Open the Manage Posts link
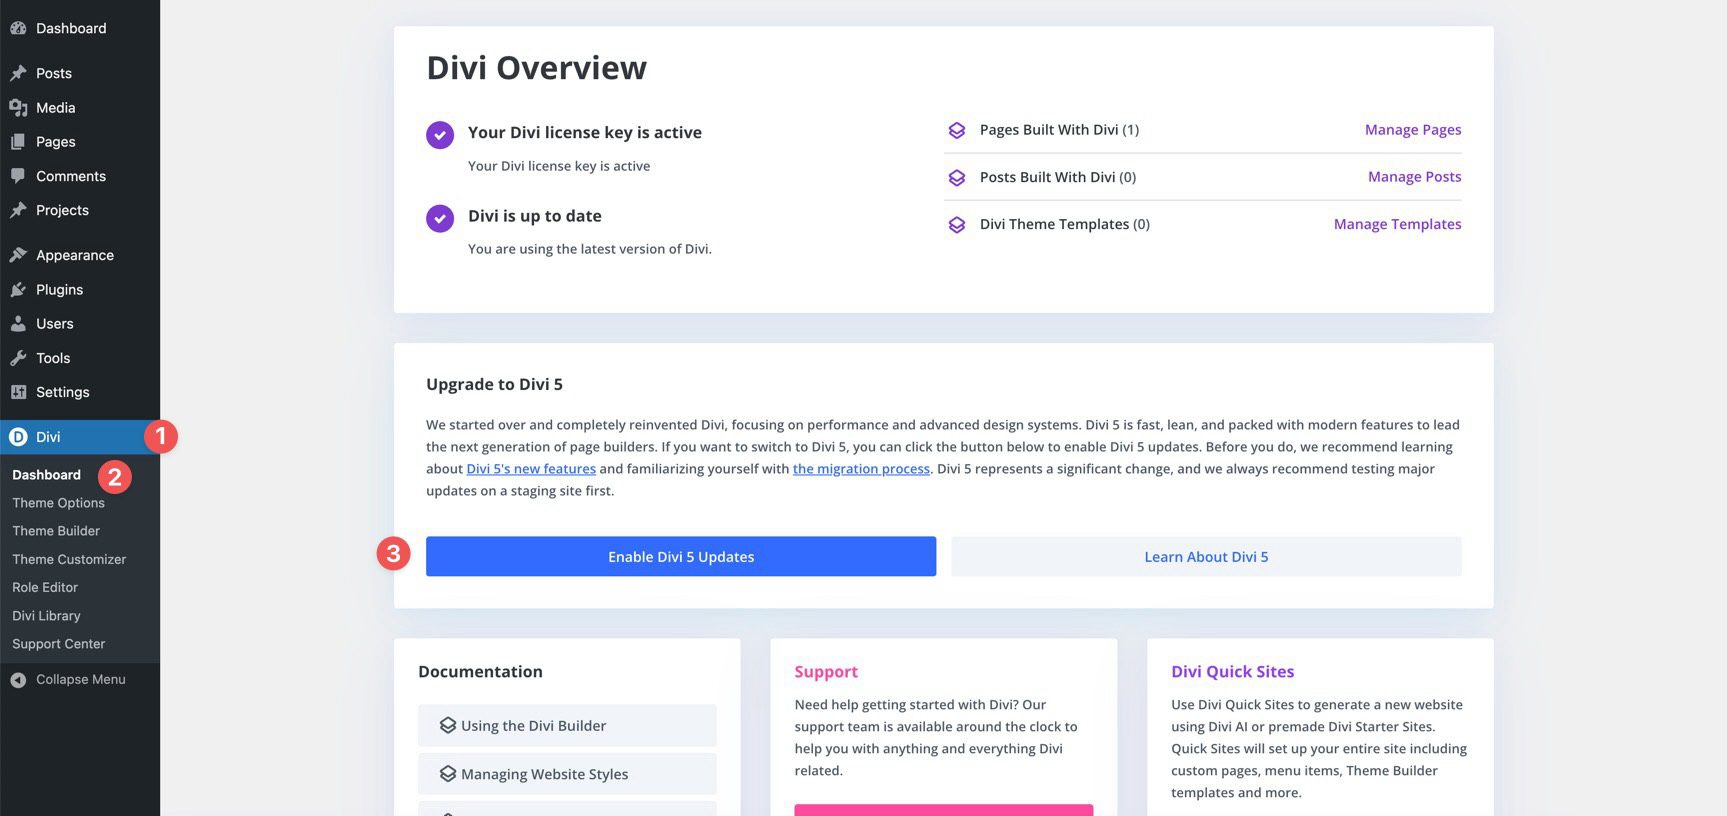The height and width of the screenshot is (816, 1727). 1415,177
